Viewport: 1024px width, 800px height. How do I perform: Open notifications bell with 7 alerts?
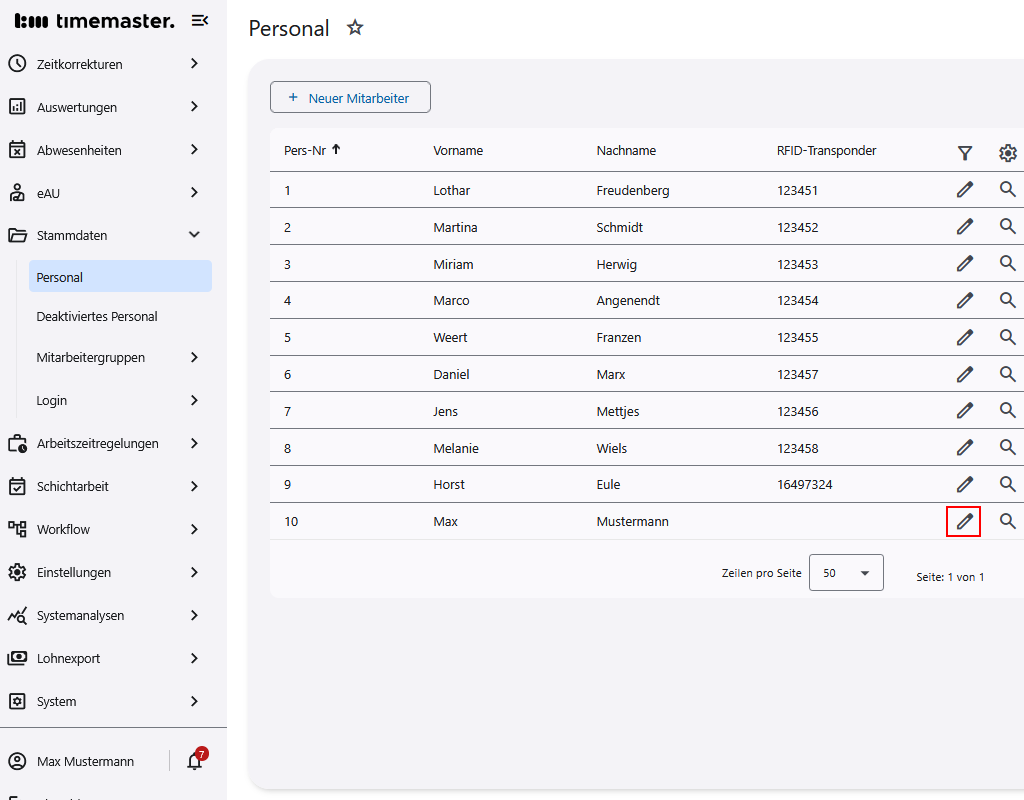tap(195, 761)
